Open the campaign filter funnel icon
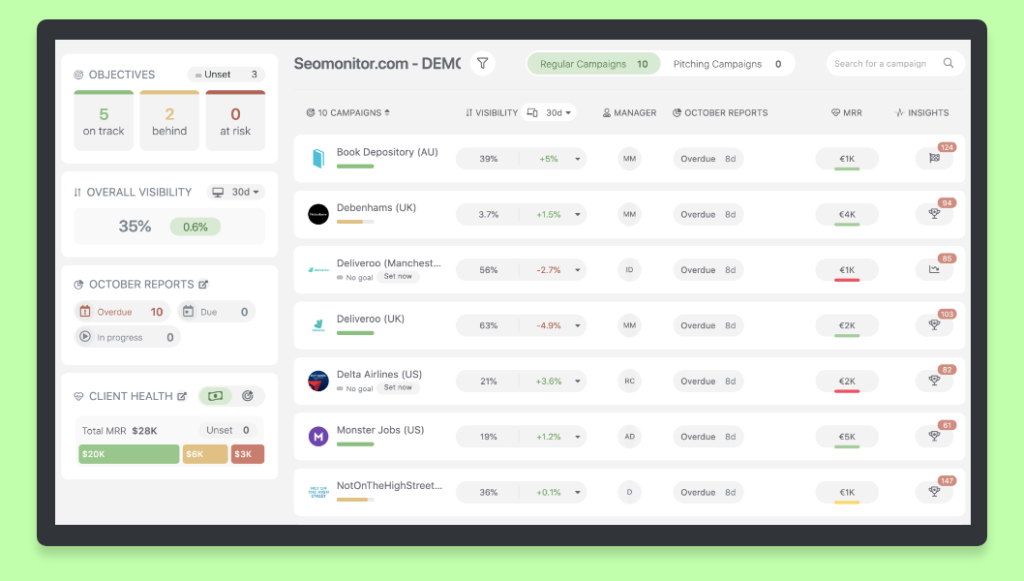 483,64
